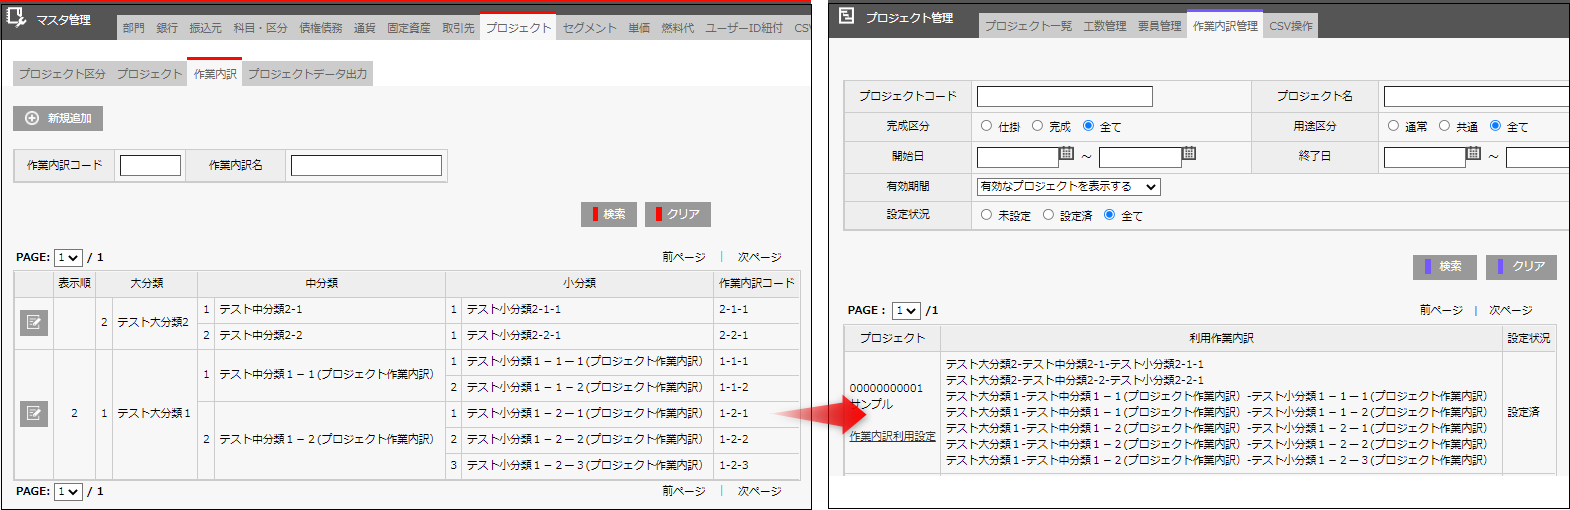Image resolution: width=1570 pixels, height=510 pixels.
Task: Switch to the プロジェクトデータ出力 tab
Action: (x=307, y=74)
